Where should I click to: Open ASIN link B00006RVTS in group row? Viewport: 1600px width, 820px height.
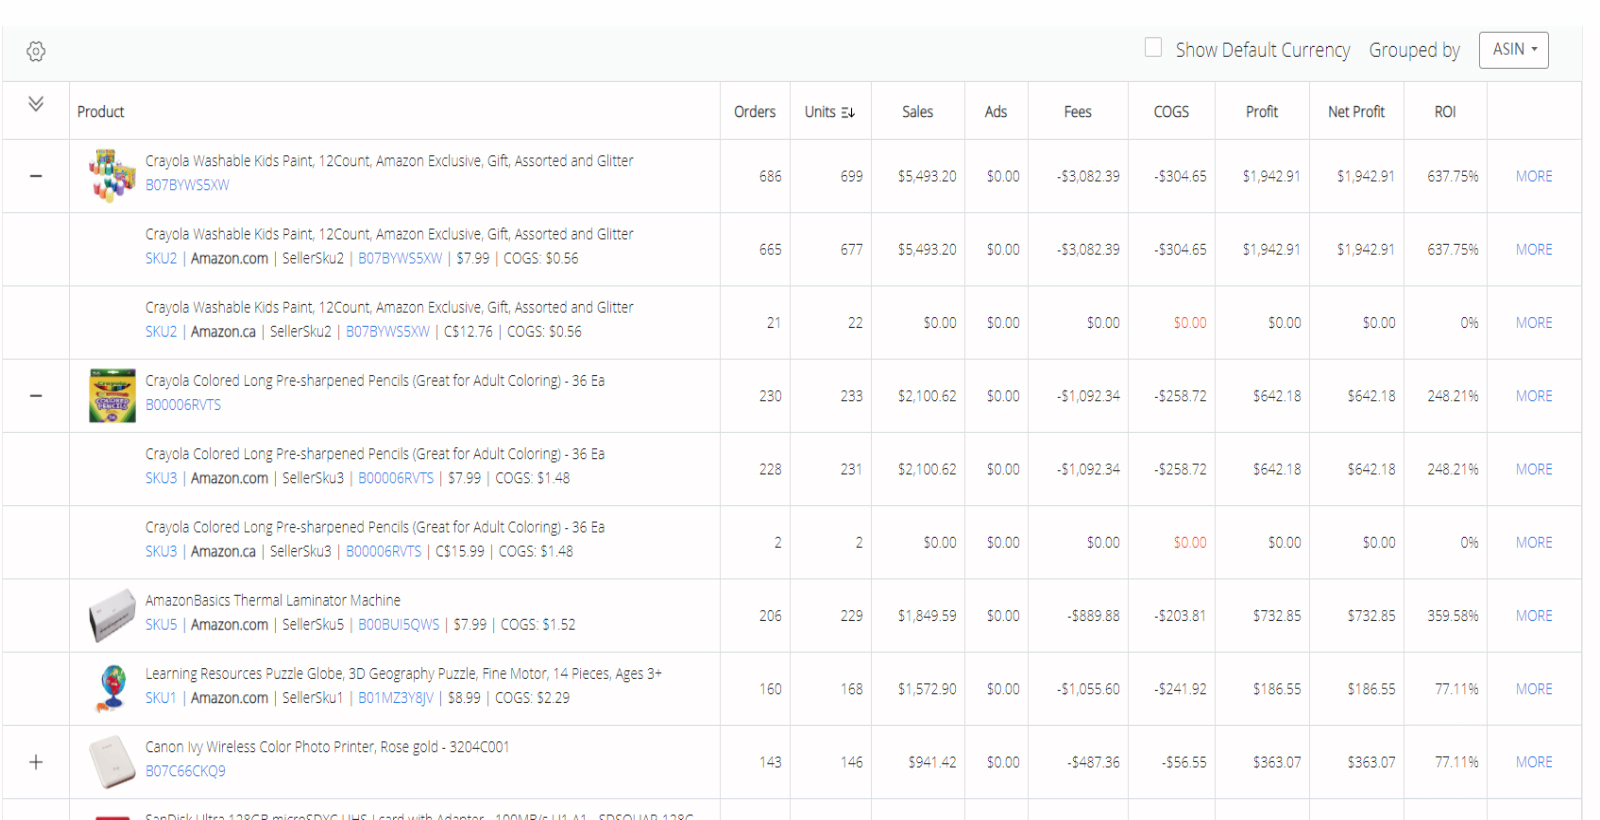[183, 405]
